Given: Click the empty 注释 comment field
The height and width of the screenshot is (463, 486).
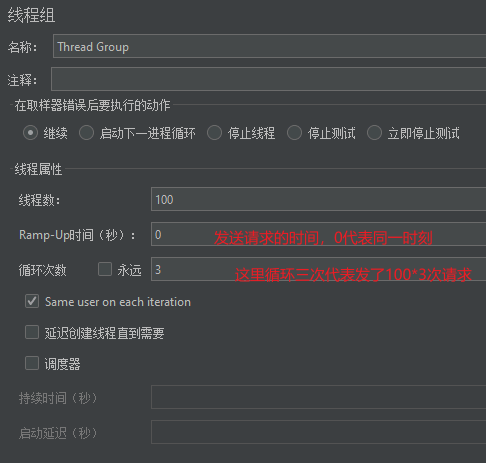Looking at the screenshot, I should [268, 79].
